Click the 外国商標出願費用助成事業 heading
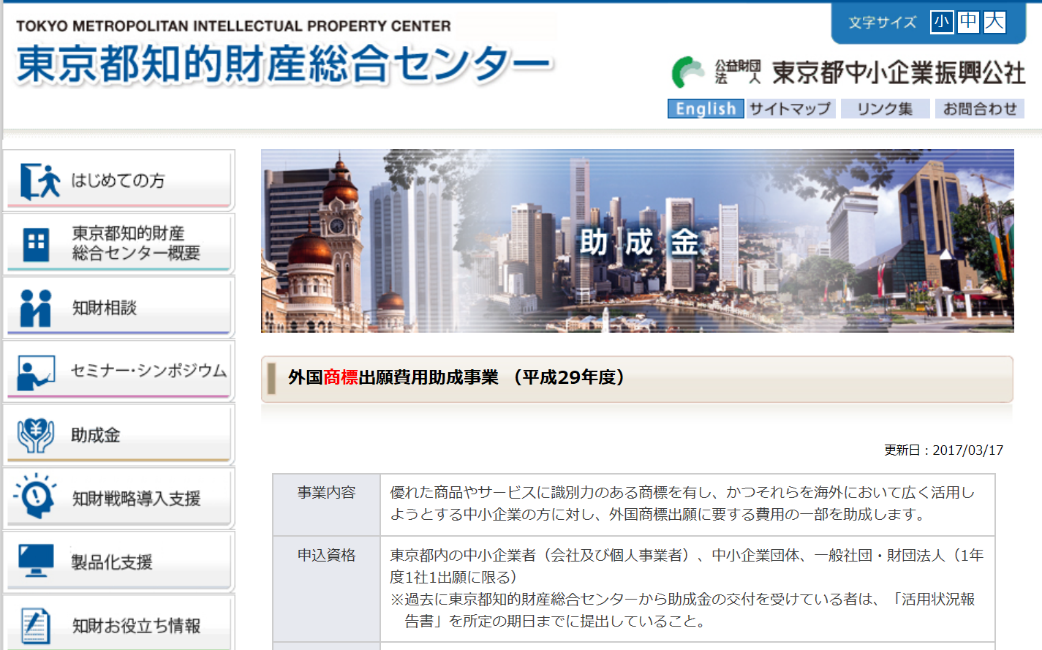The height and width of the screenshot is (650, 1042). point(456,378)
